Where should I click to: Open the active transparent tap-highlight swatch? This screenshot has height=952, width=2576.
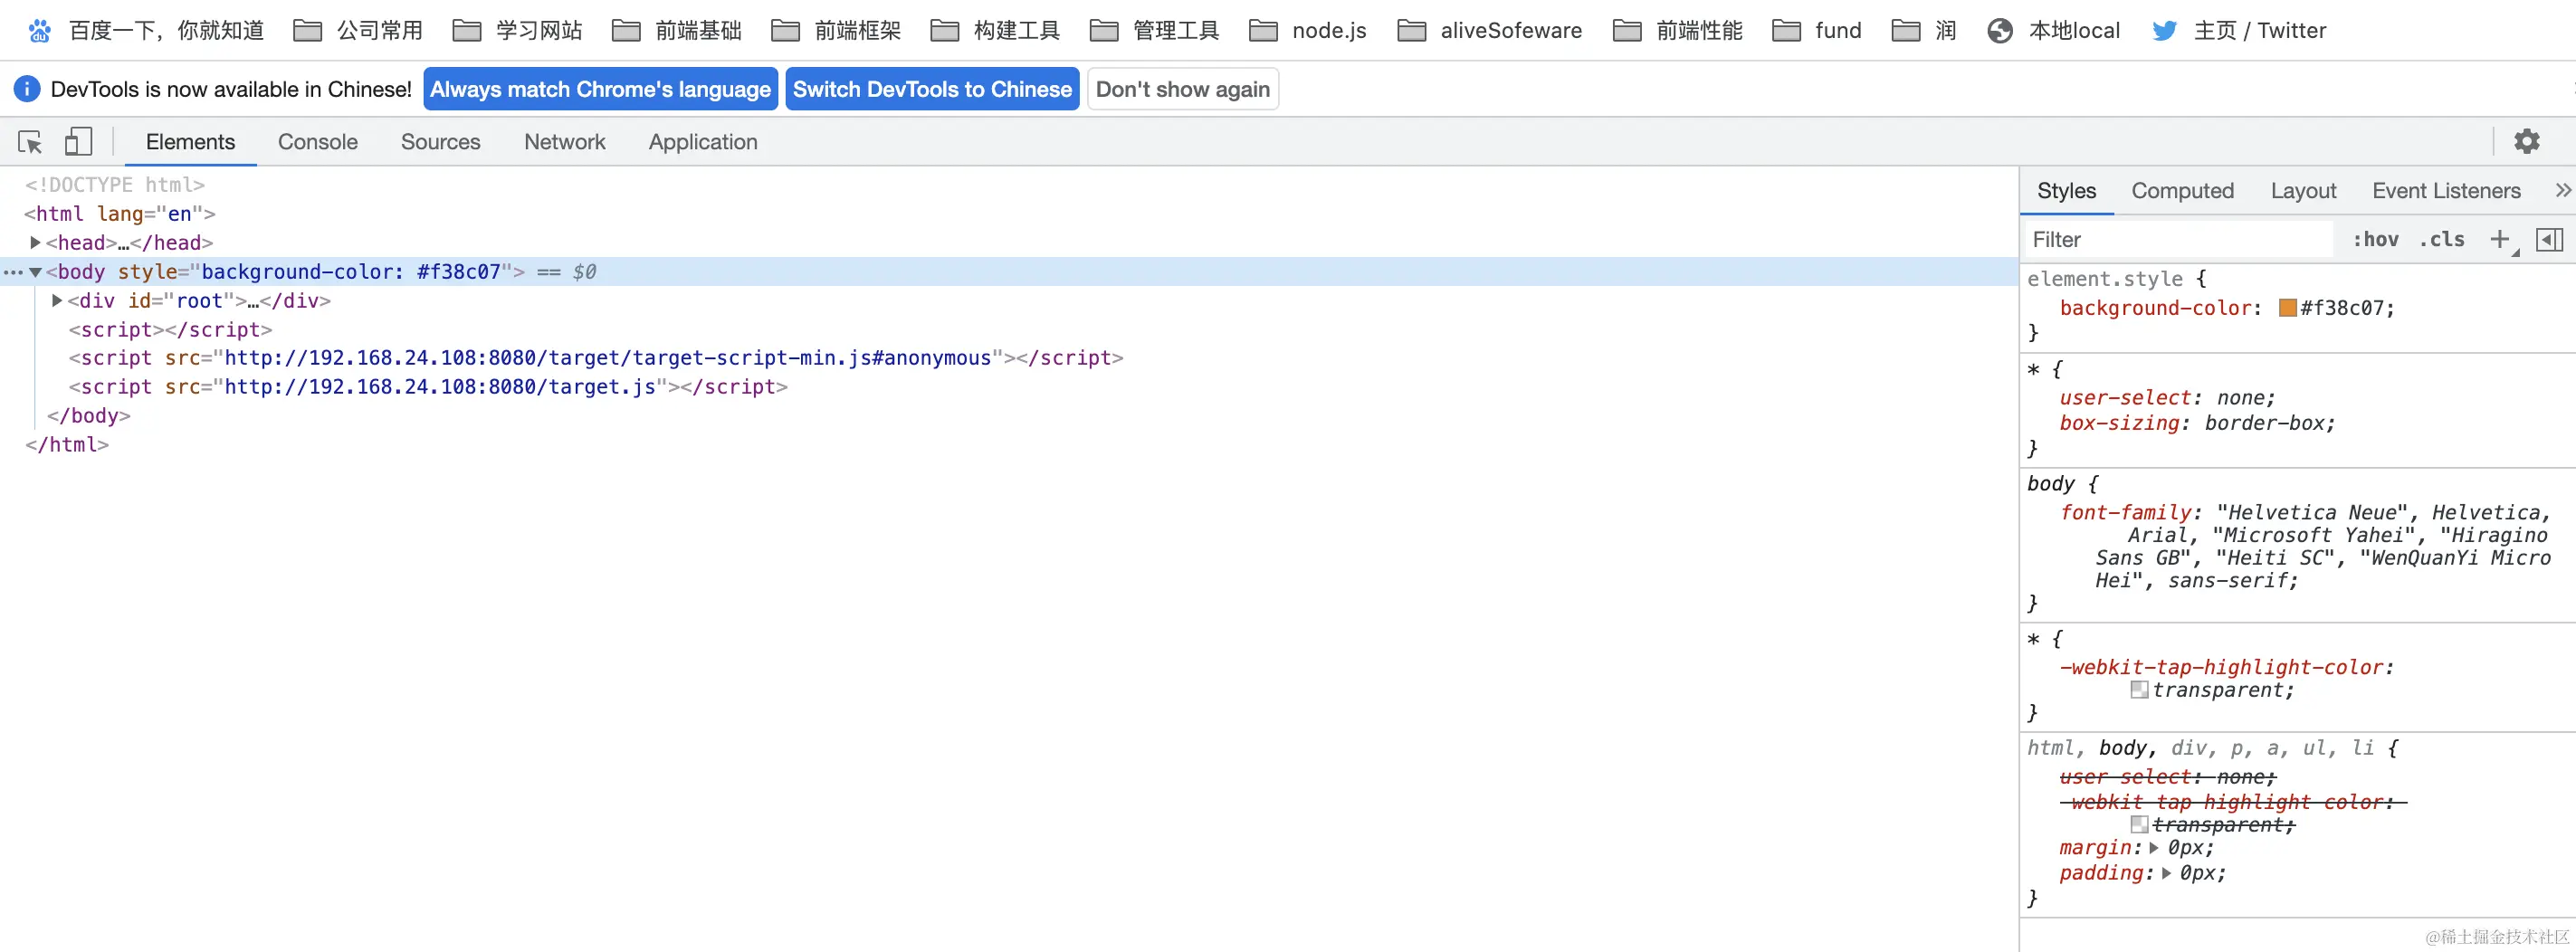2139,690
